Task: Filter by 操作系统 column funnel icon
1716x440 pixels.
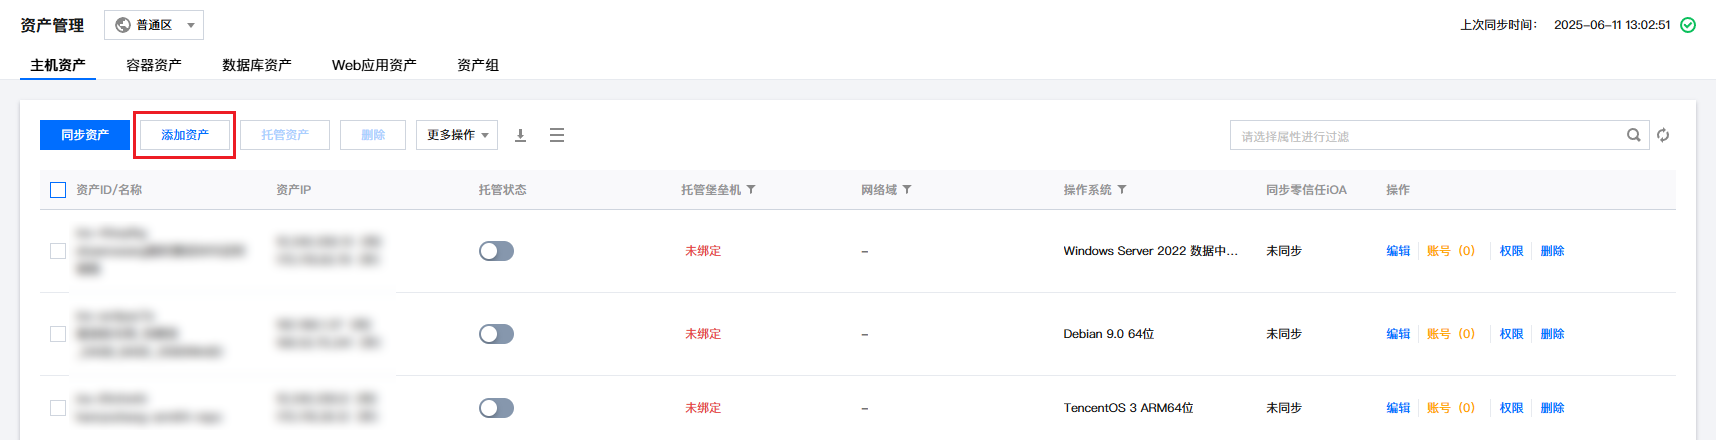Action: [1122, 189]
